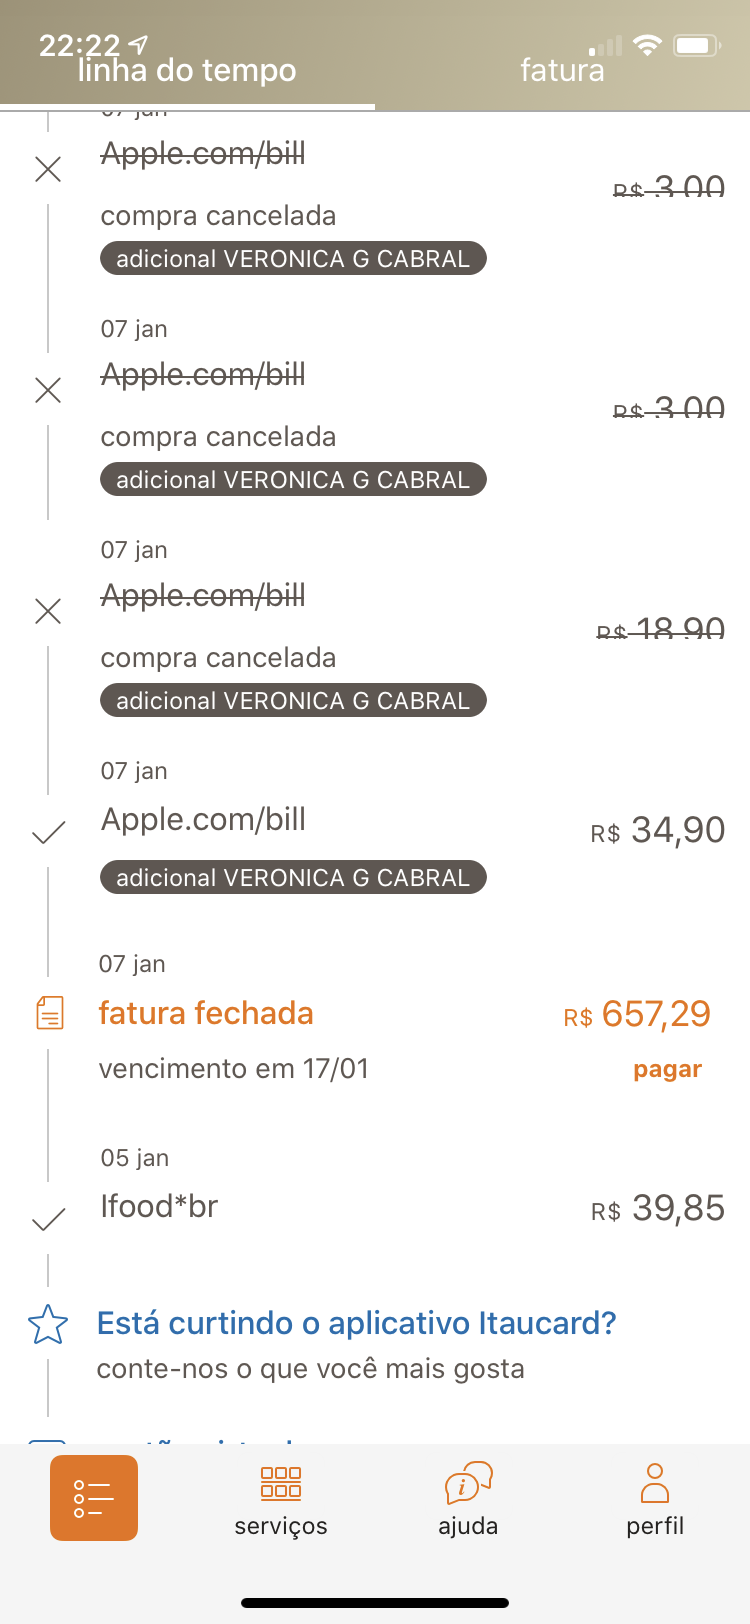Tap the perfil person icon
Viewport: 750px width, 1624px height.
[655, 1483]
